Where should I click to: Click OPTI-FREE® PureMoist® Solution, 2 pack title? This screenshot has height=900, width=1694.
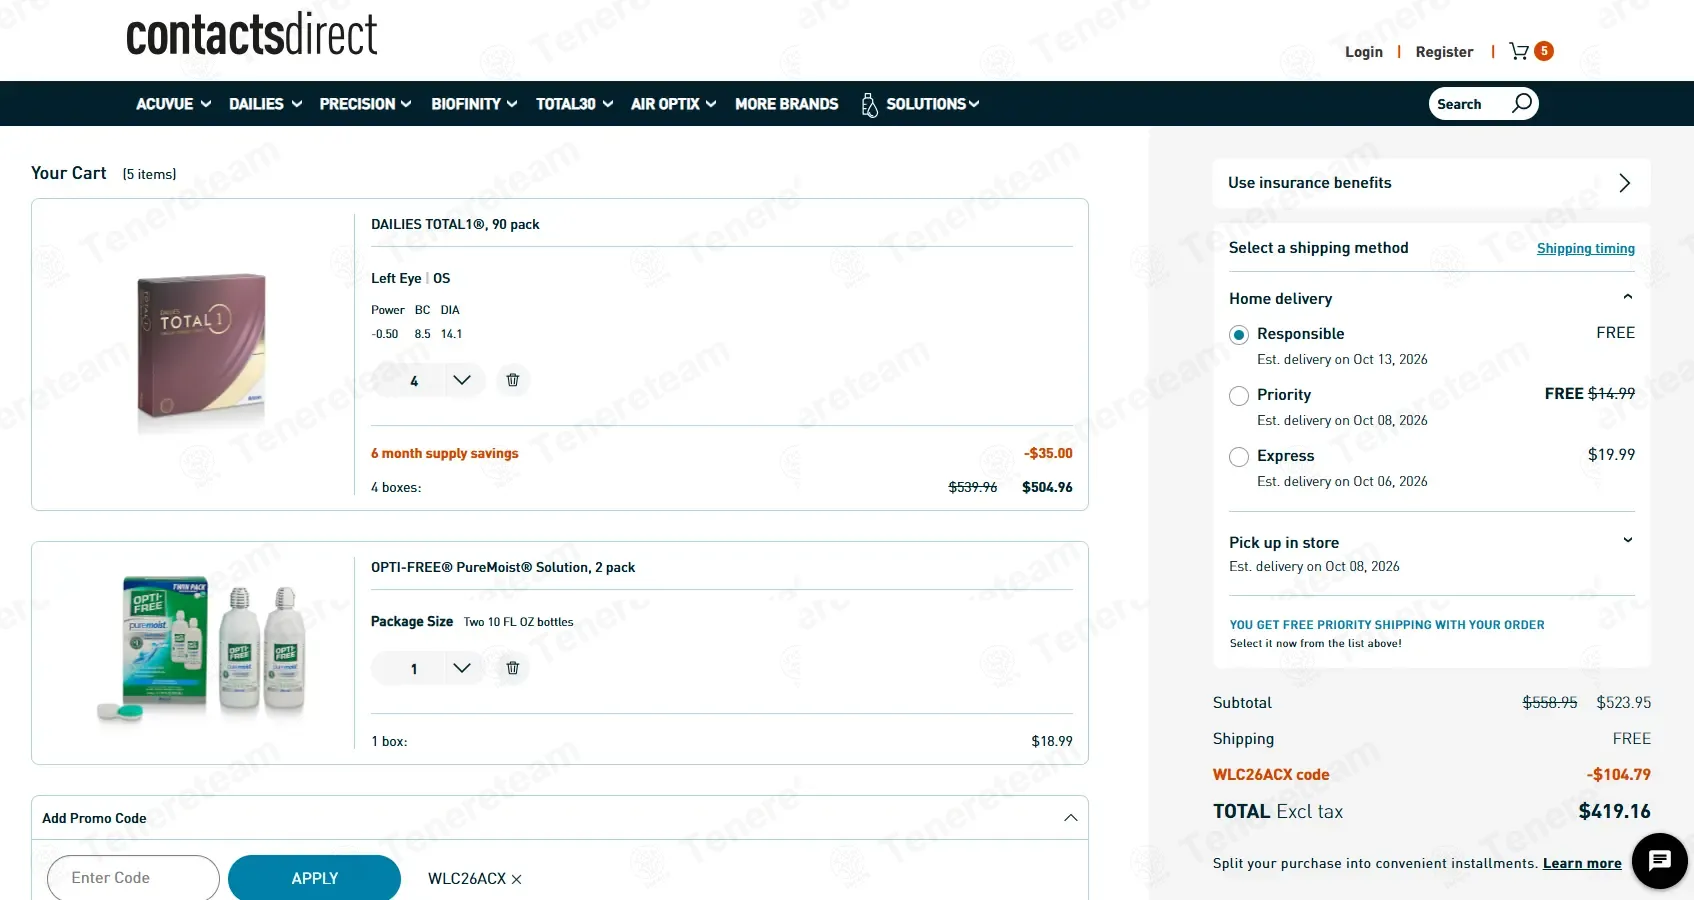tap(503, 567)
